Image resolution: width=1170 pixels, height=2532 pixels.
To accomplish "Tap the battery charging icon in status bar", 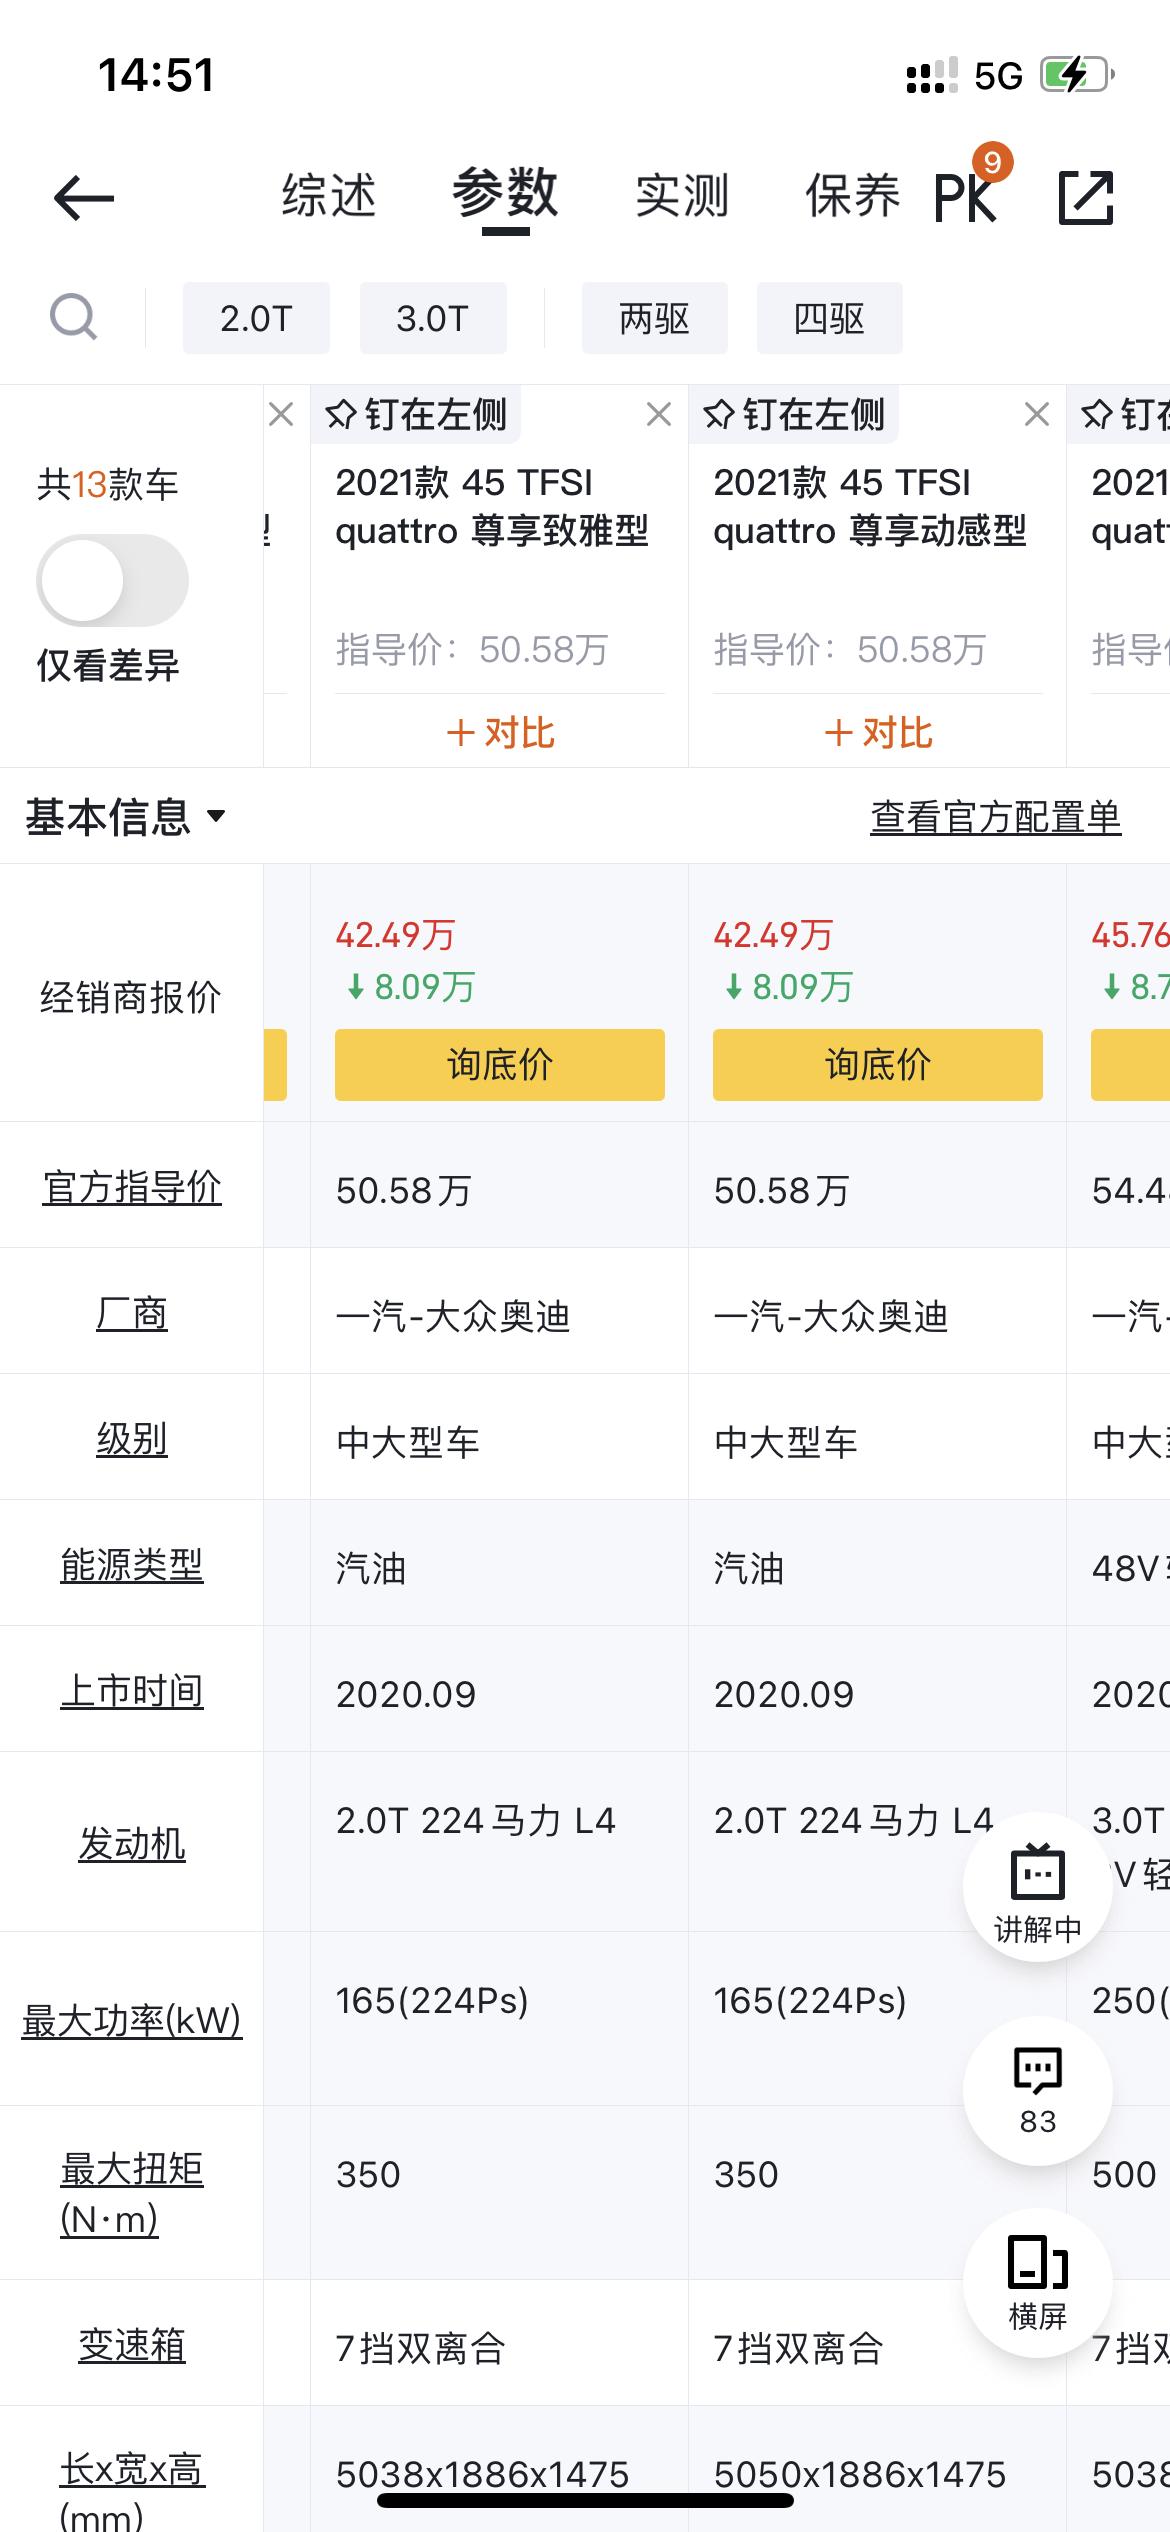I will click(1078, 75).
